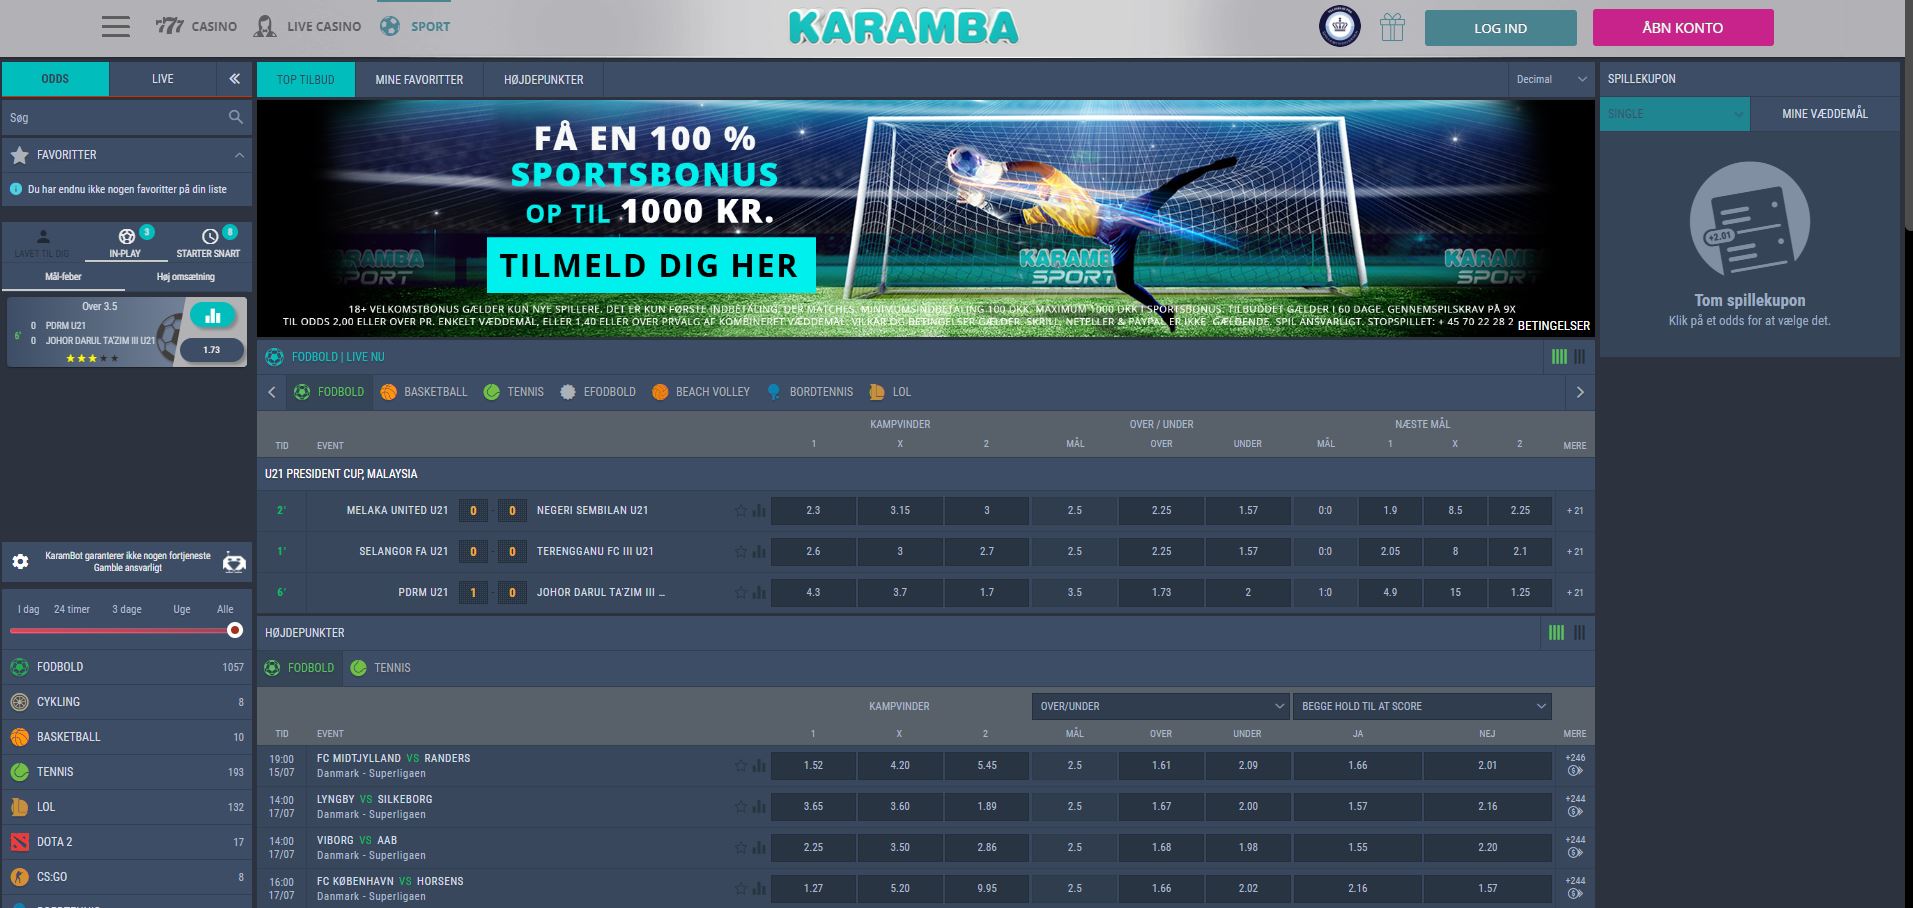
Task: Switch live section to grid view
Action: (1559, 357)
